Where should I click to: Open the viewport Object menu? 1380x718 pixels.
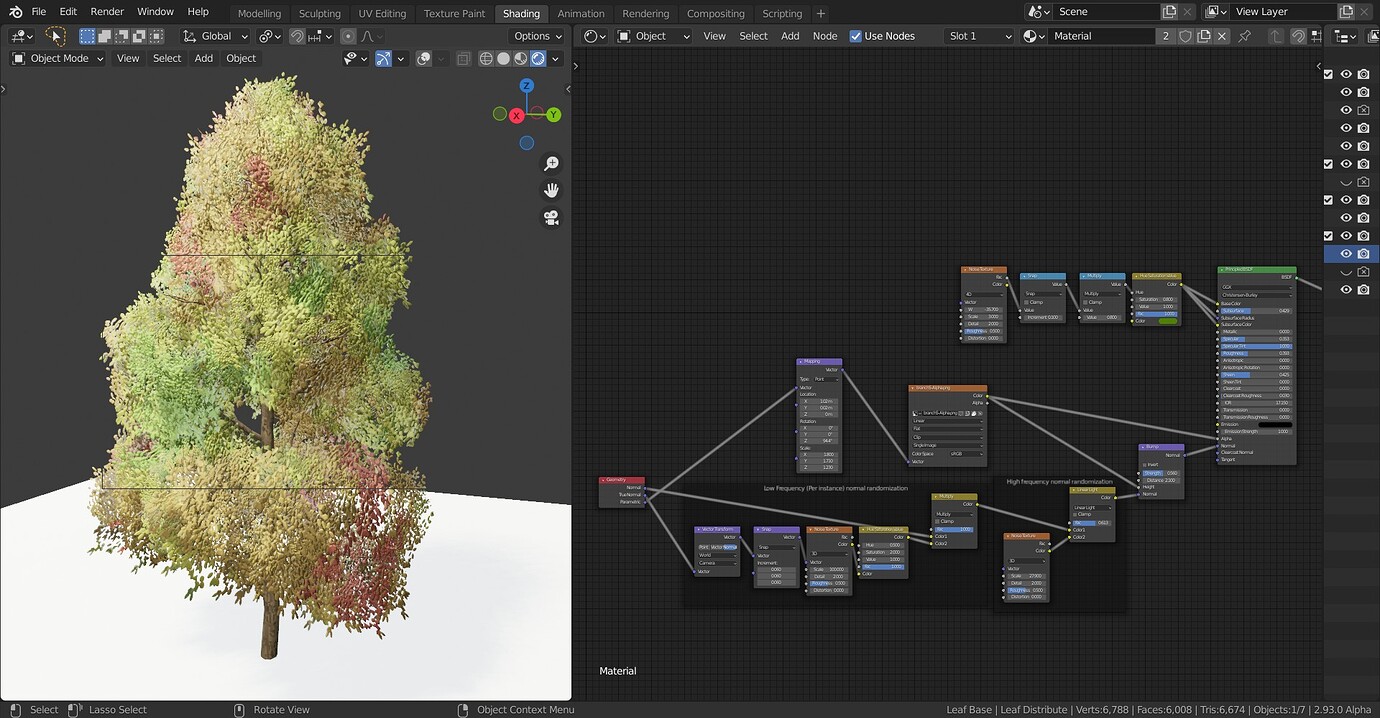point(241,58)
